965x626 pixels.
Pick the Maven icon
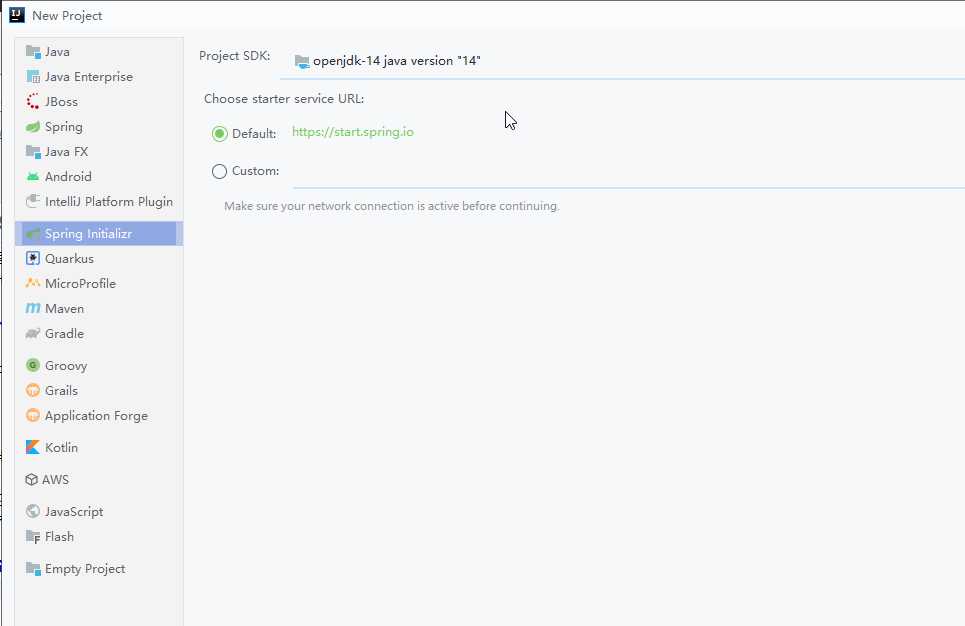(x=33, y=308)
